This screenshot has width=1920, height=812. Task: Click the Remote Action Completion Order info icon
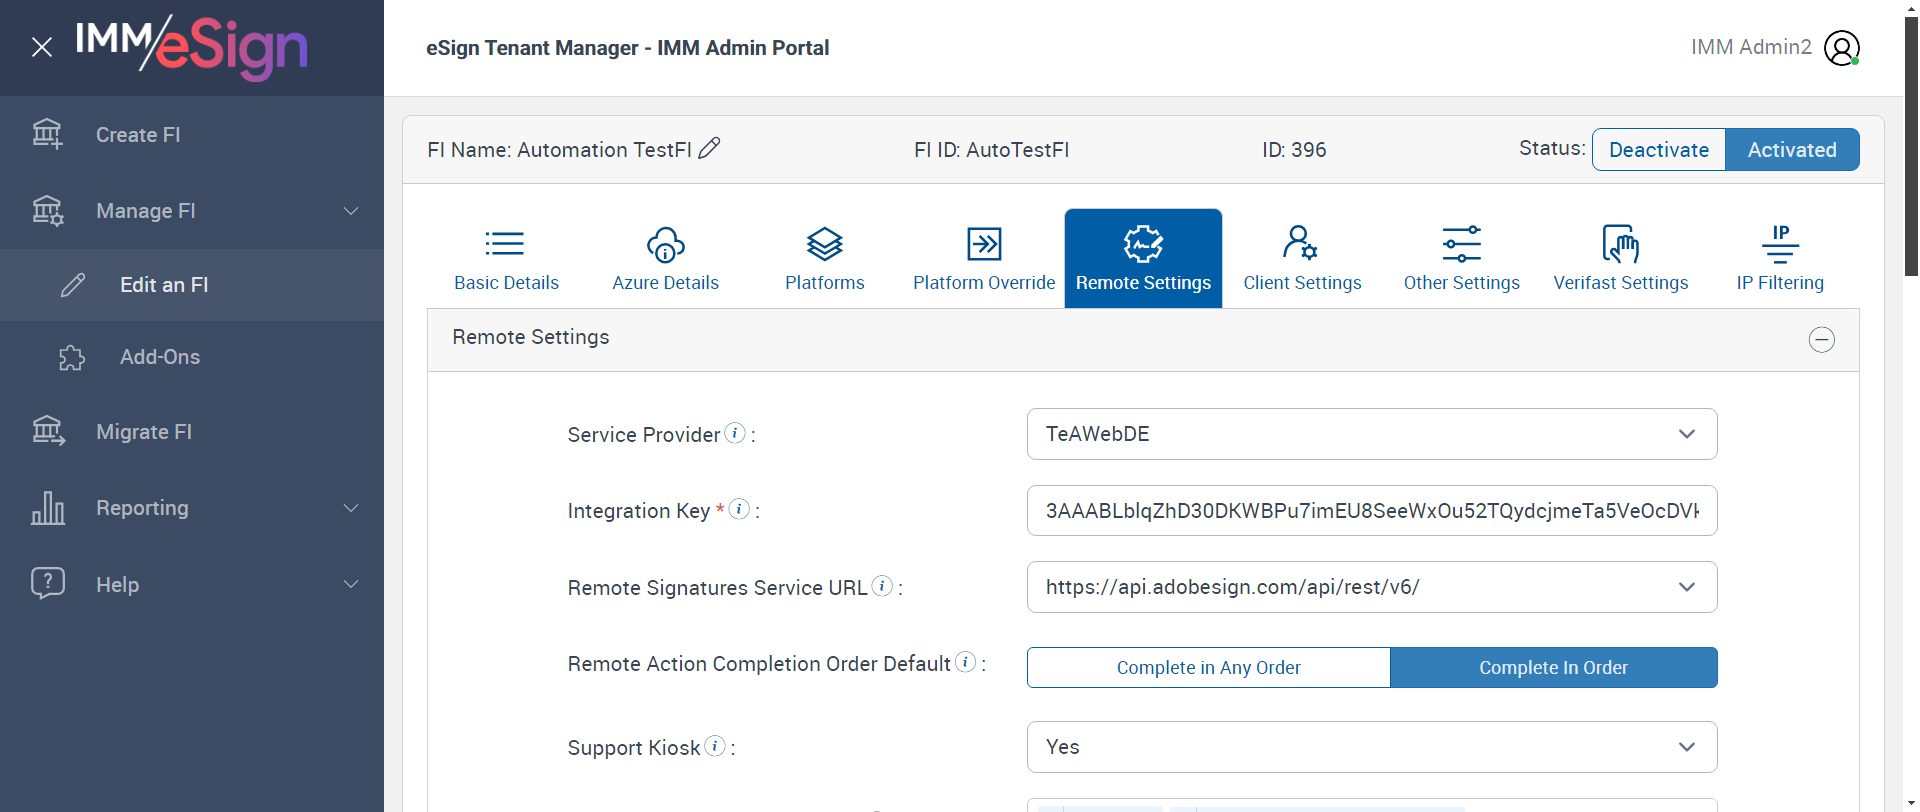[965, 662]
